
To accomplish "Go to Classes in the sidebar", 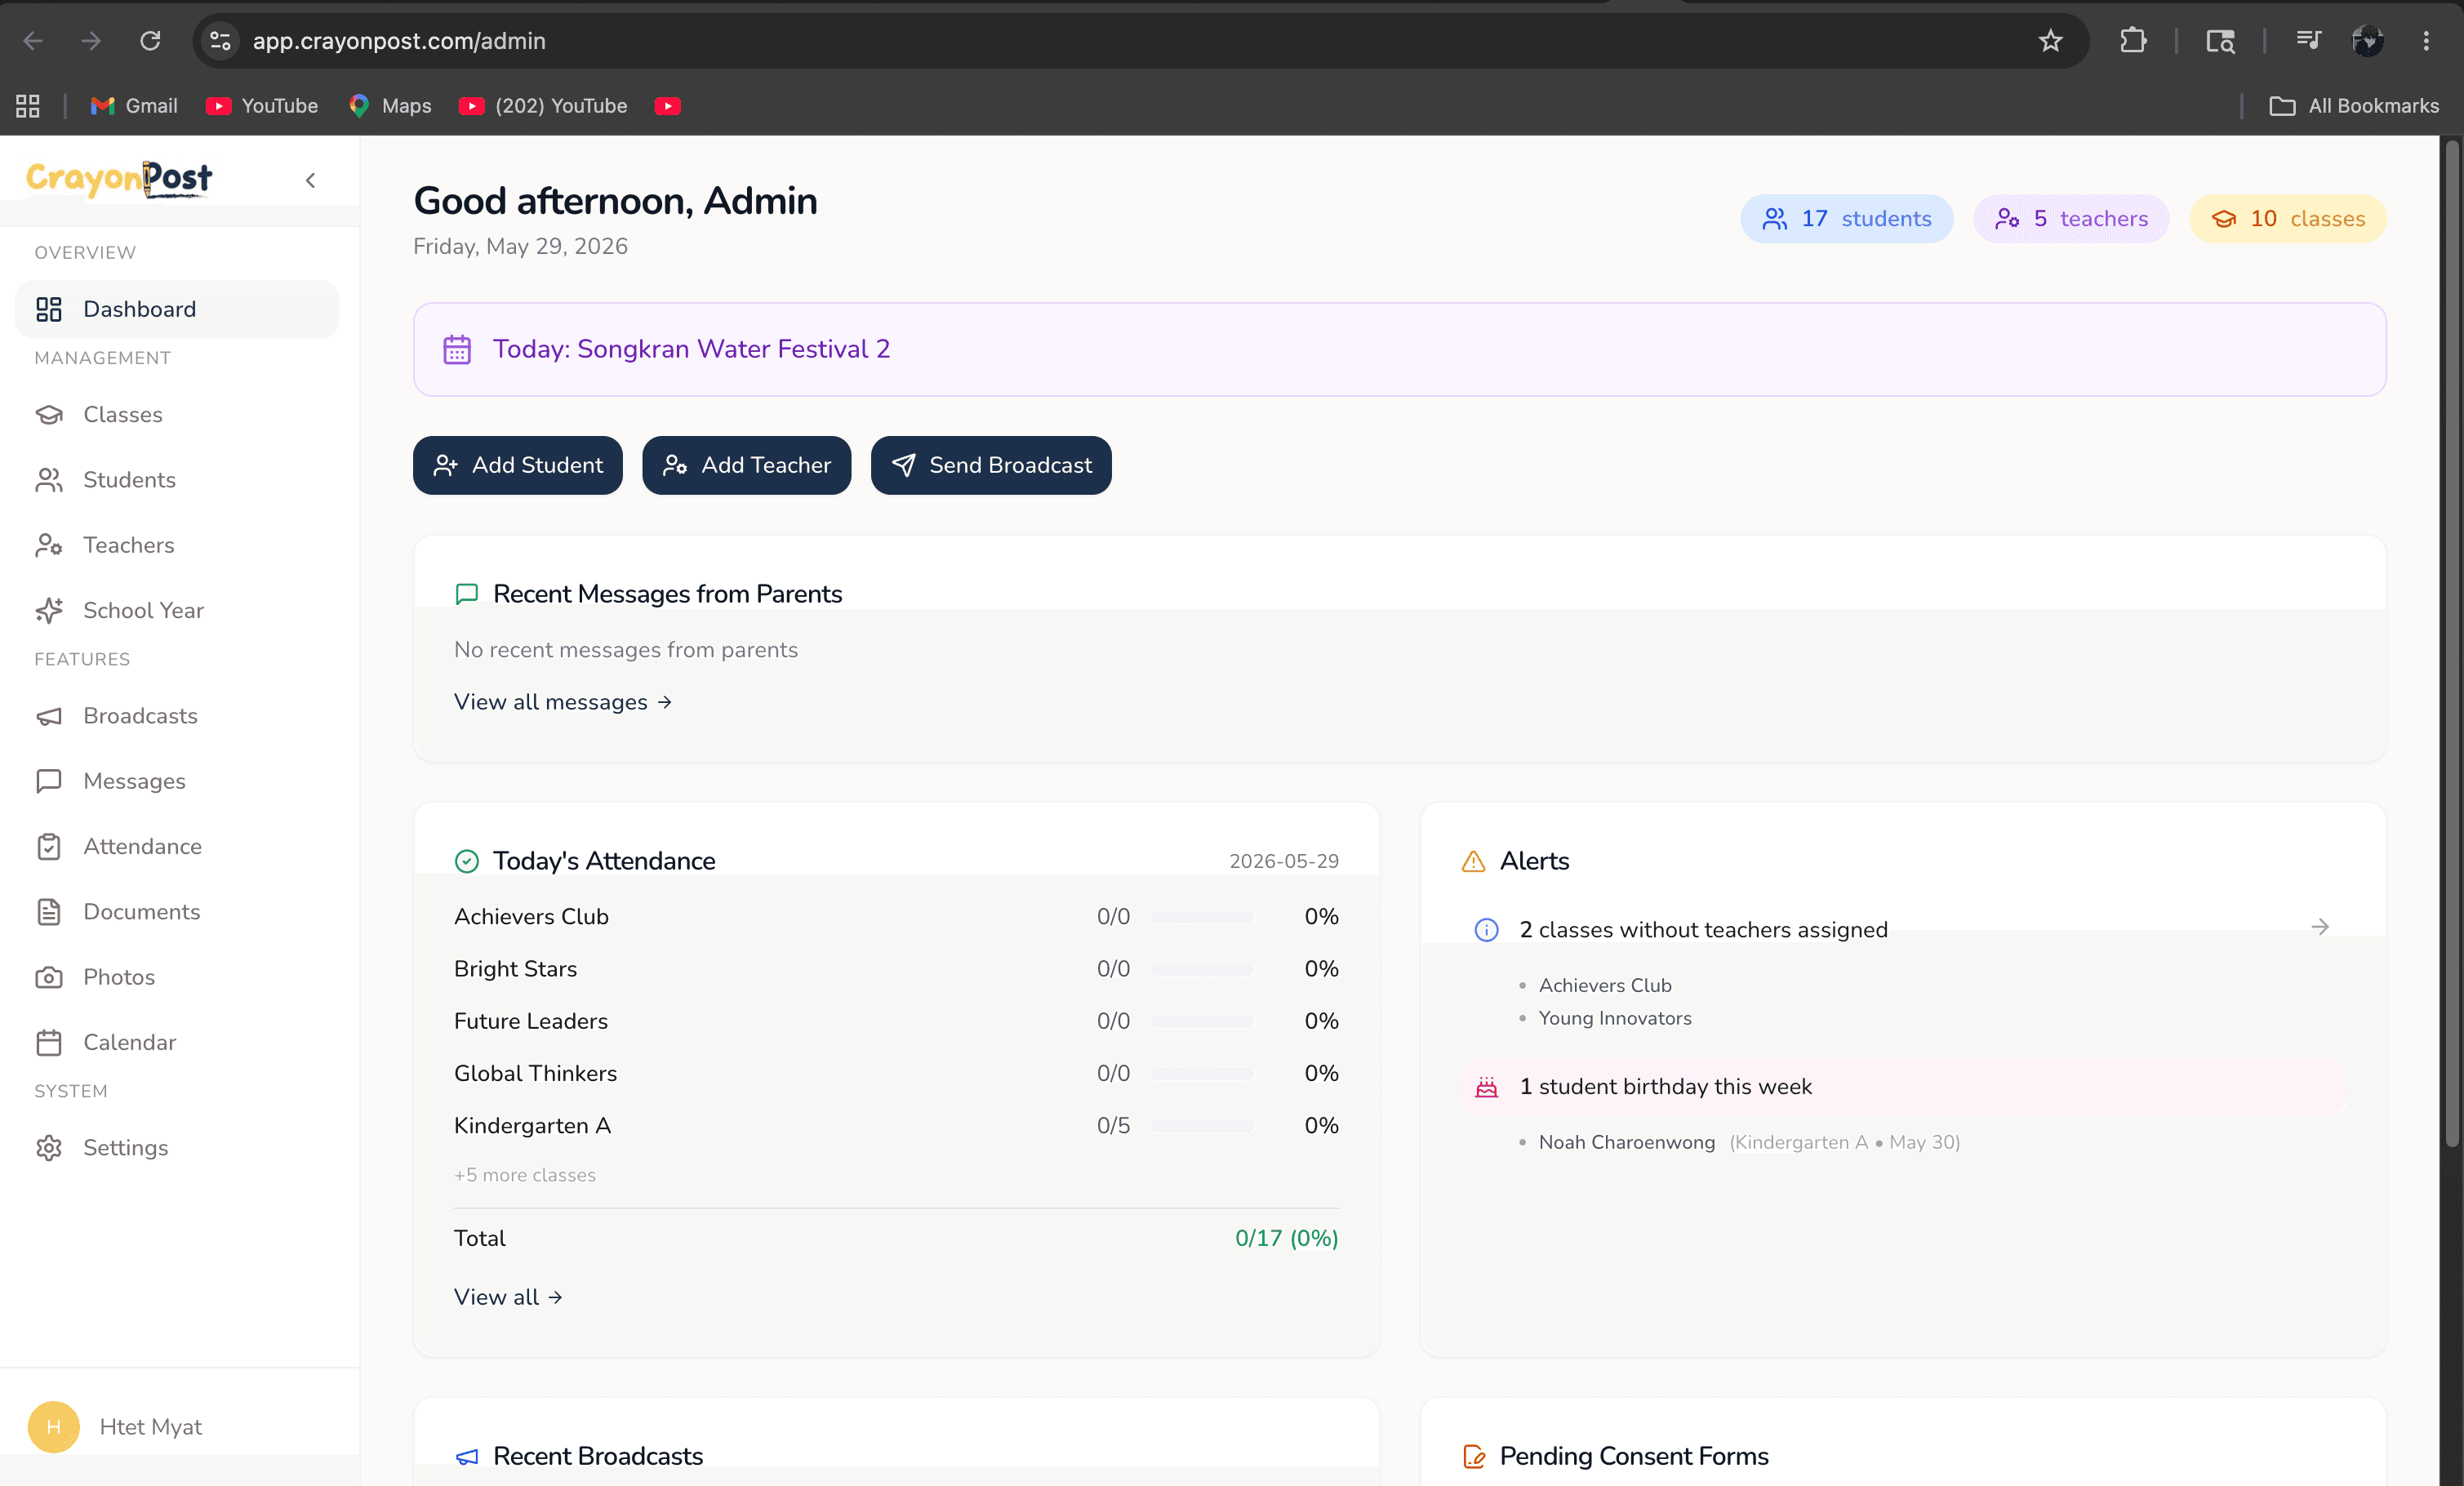I will [x=177, y=414].
